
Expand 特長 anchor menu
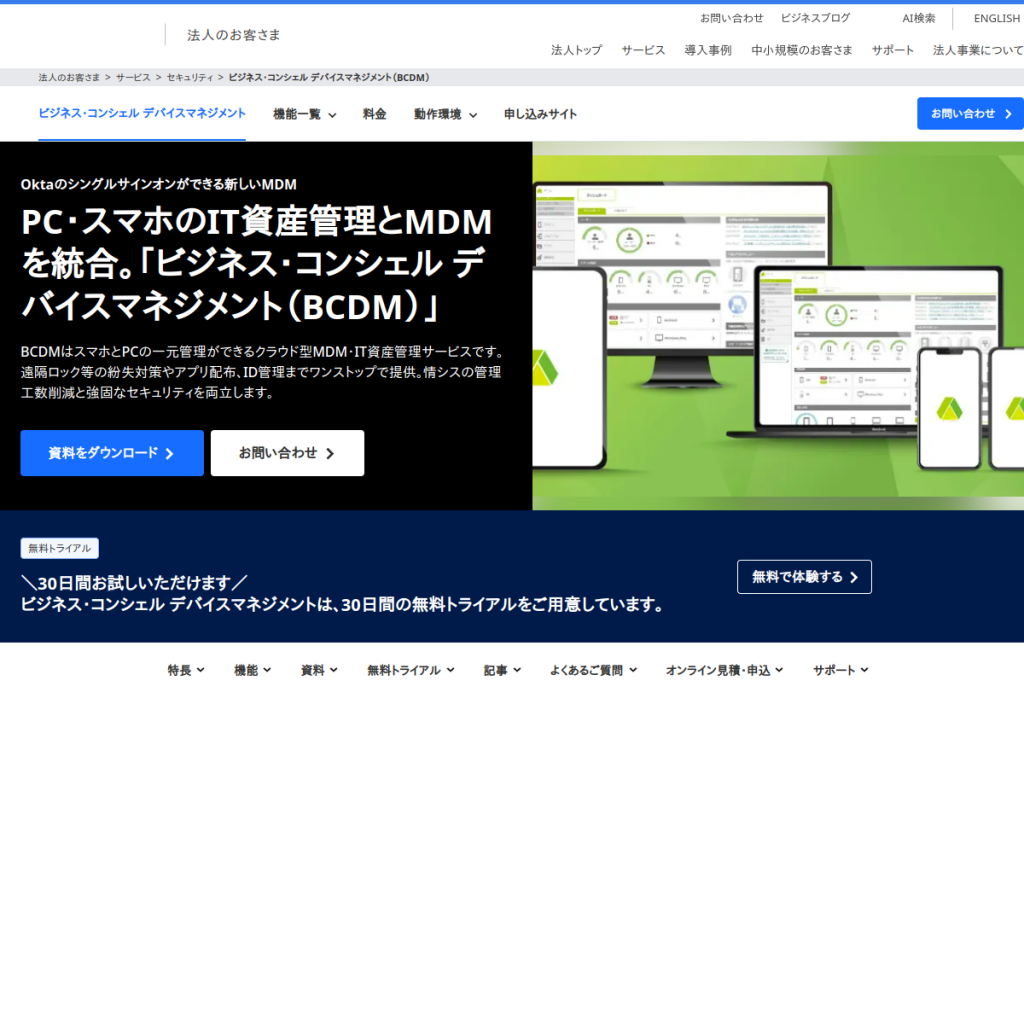185,670
